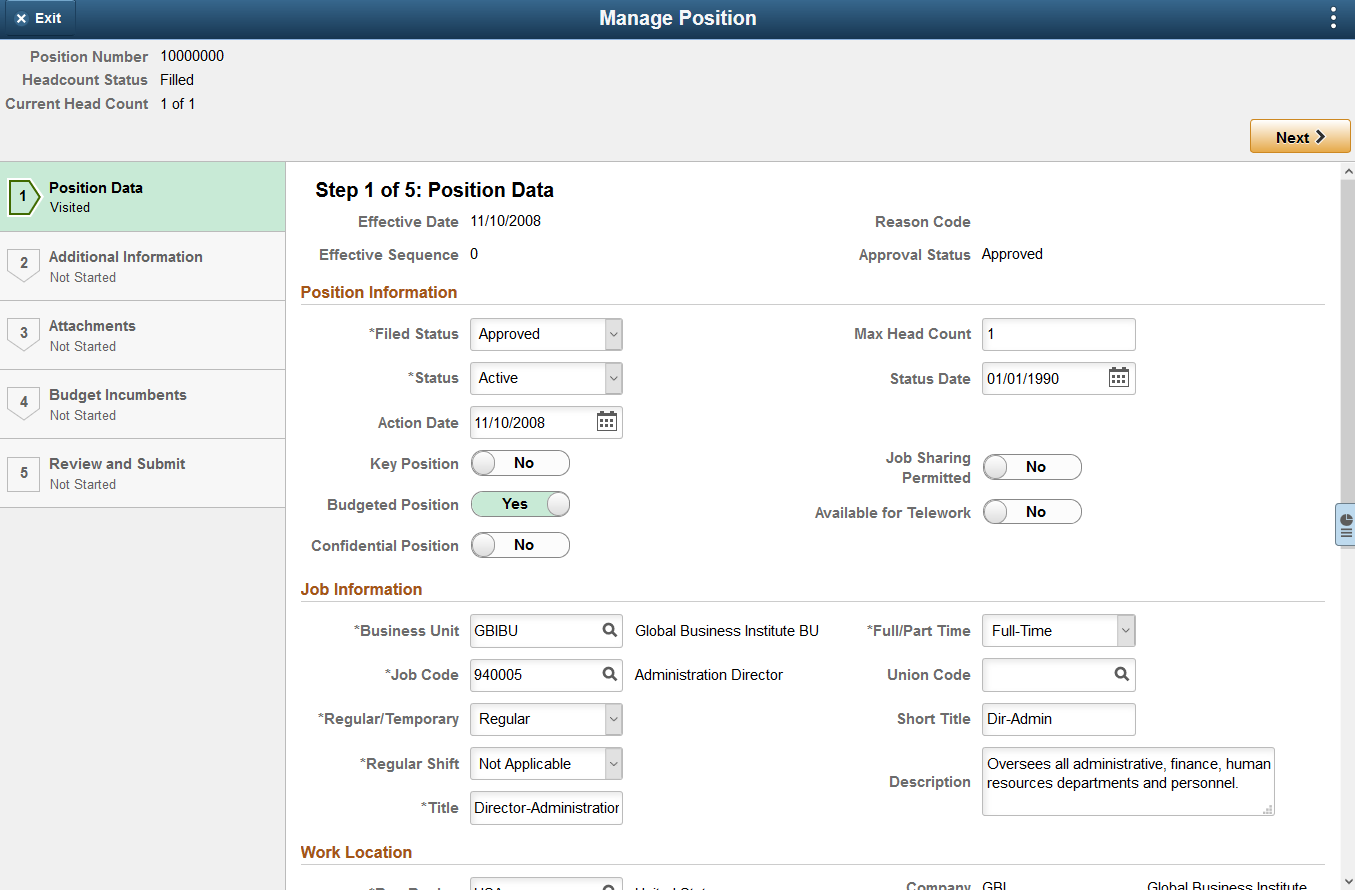This screenshot has height=890, width=1355.
Task: Look up Business Unit with search icon
Action: coord(609,630)
